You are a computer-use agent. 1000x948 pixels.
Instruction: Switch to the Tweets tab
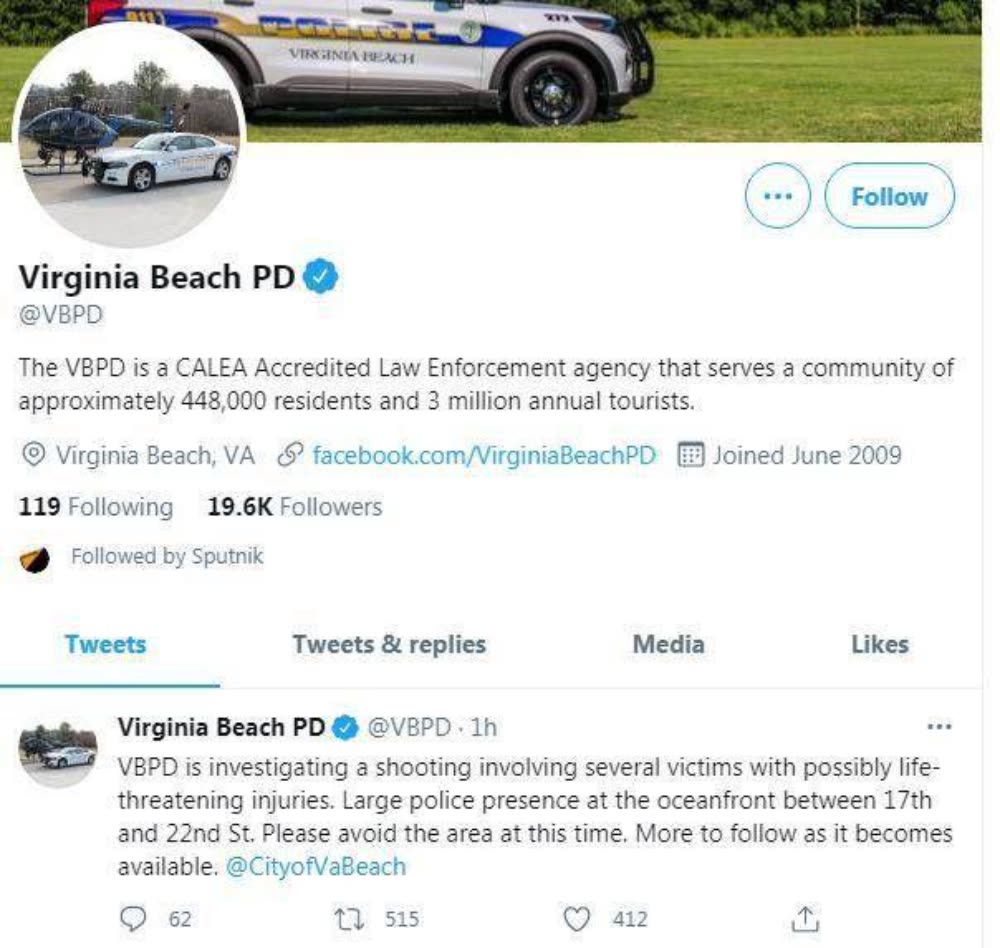coord(105,645)
